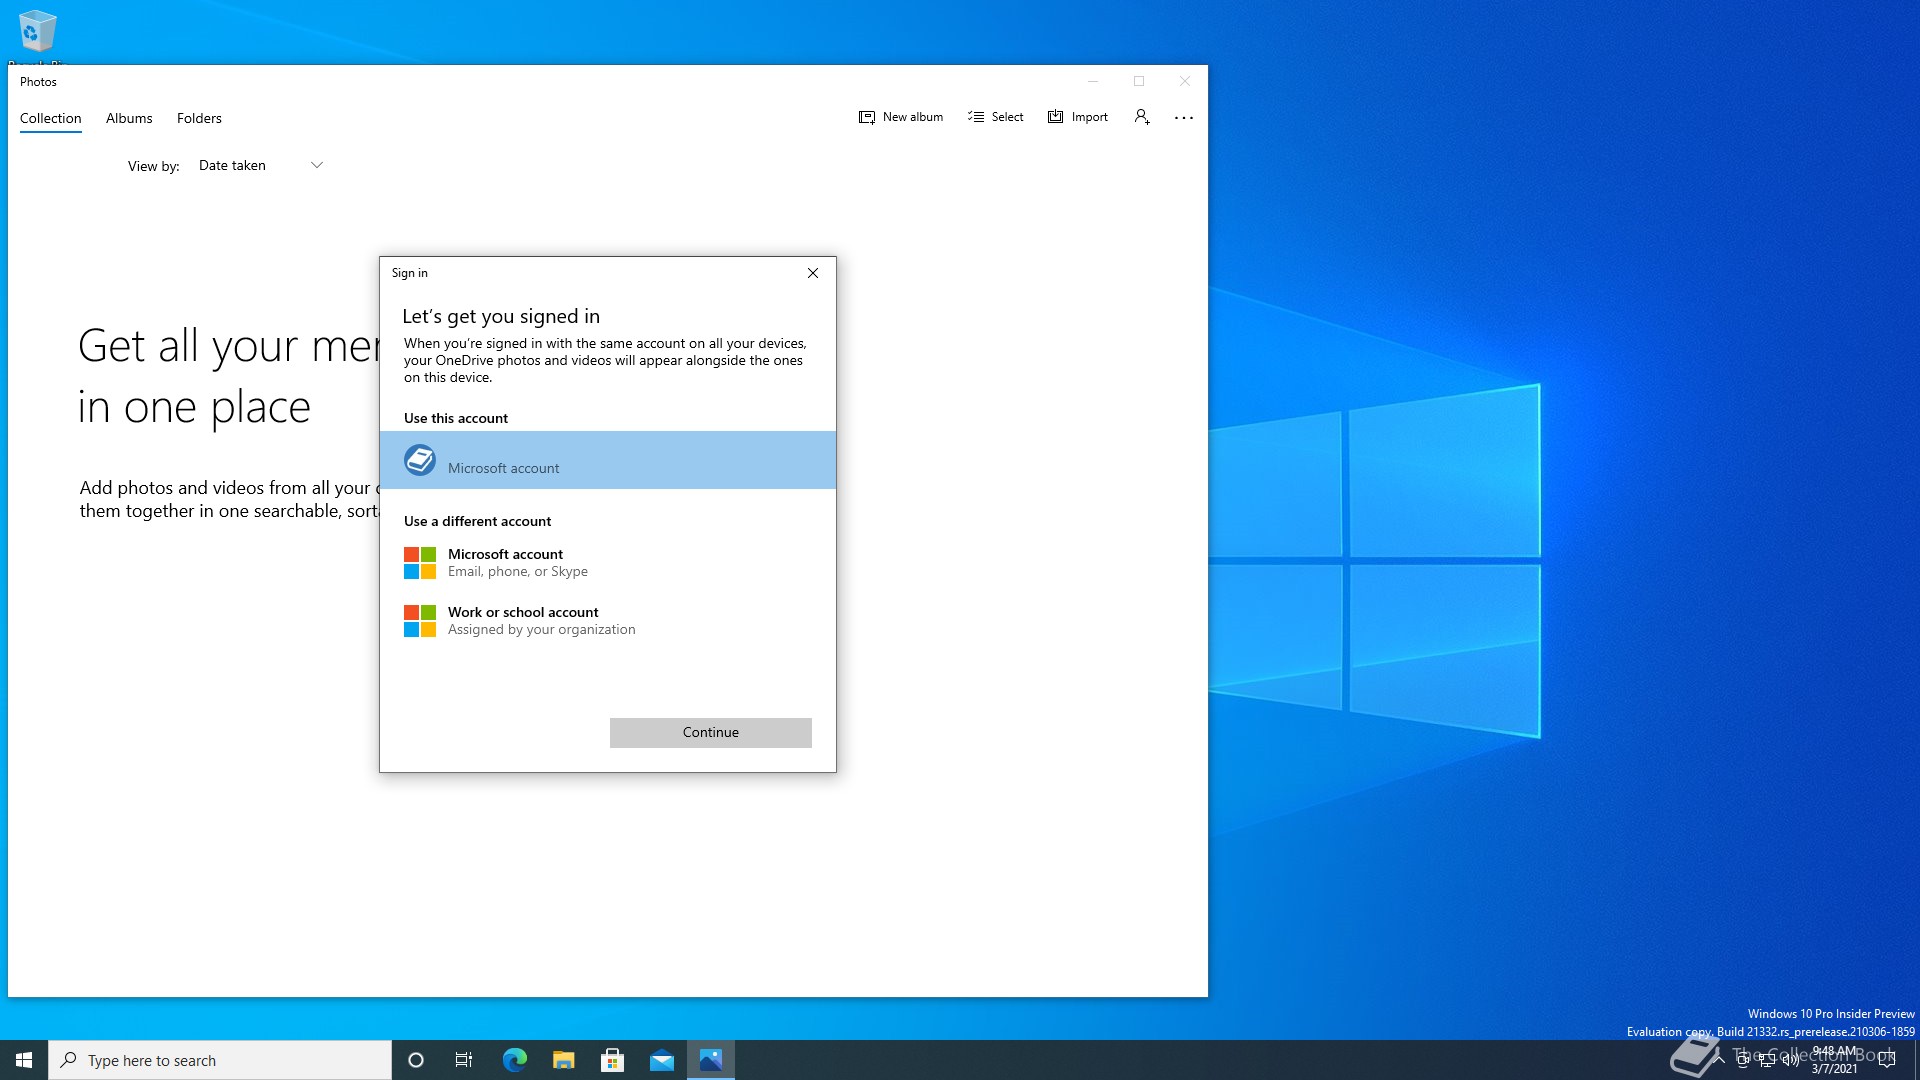Open Task View on the taskbar

click(x=464, y=1060)
